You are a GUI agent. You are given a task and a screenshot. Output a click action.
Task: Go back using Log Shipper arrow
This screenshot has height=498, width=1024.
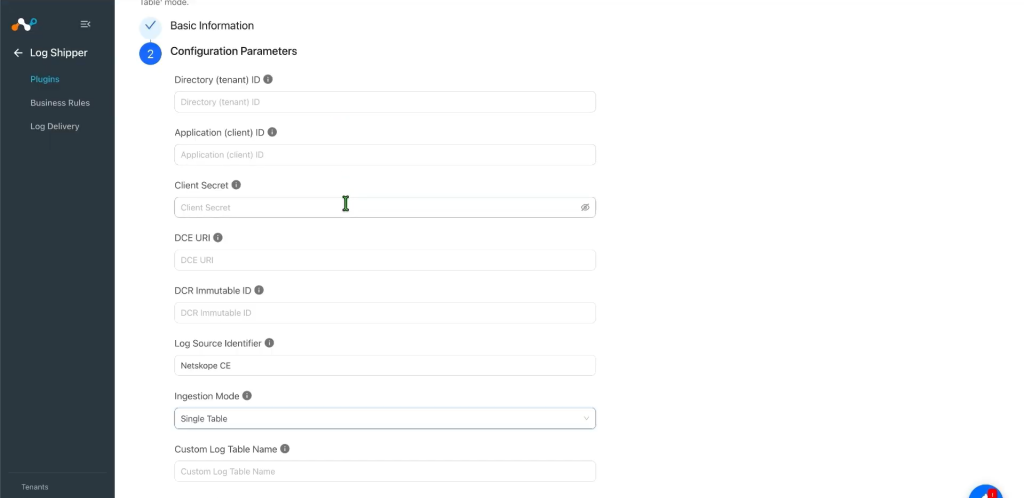(x=18, y=53)
